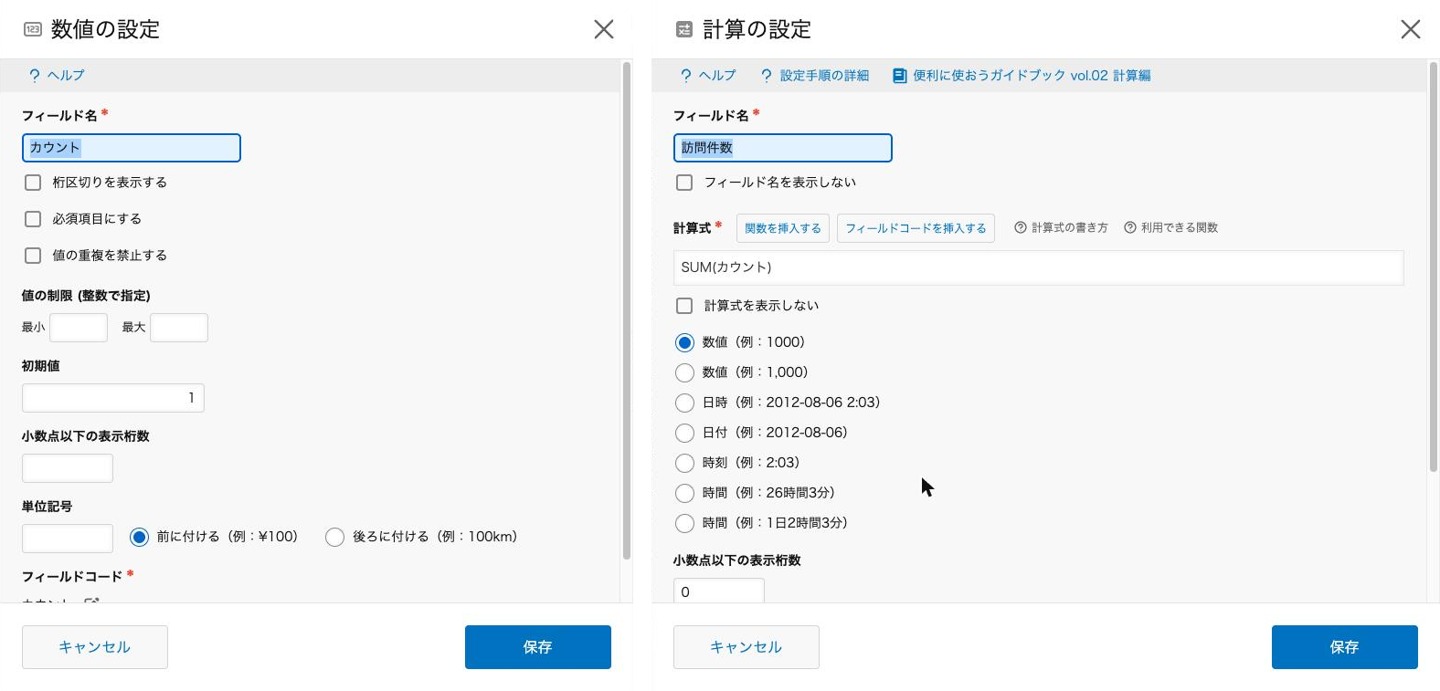The height and width of the screenshot is (691, 1440).
Task: Choose 数値（例：1,000） format
Action: pyautogui.click(x=685, y=372)
